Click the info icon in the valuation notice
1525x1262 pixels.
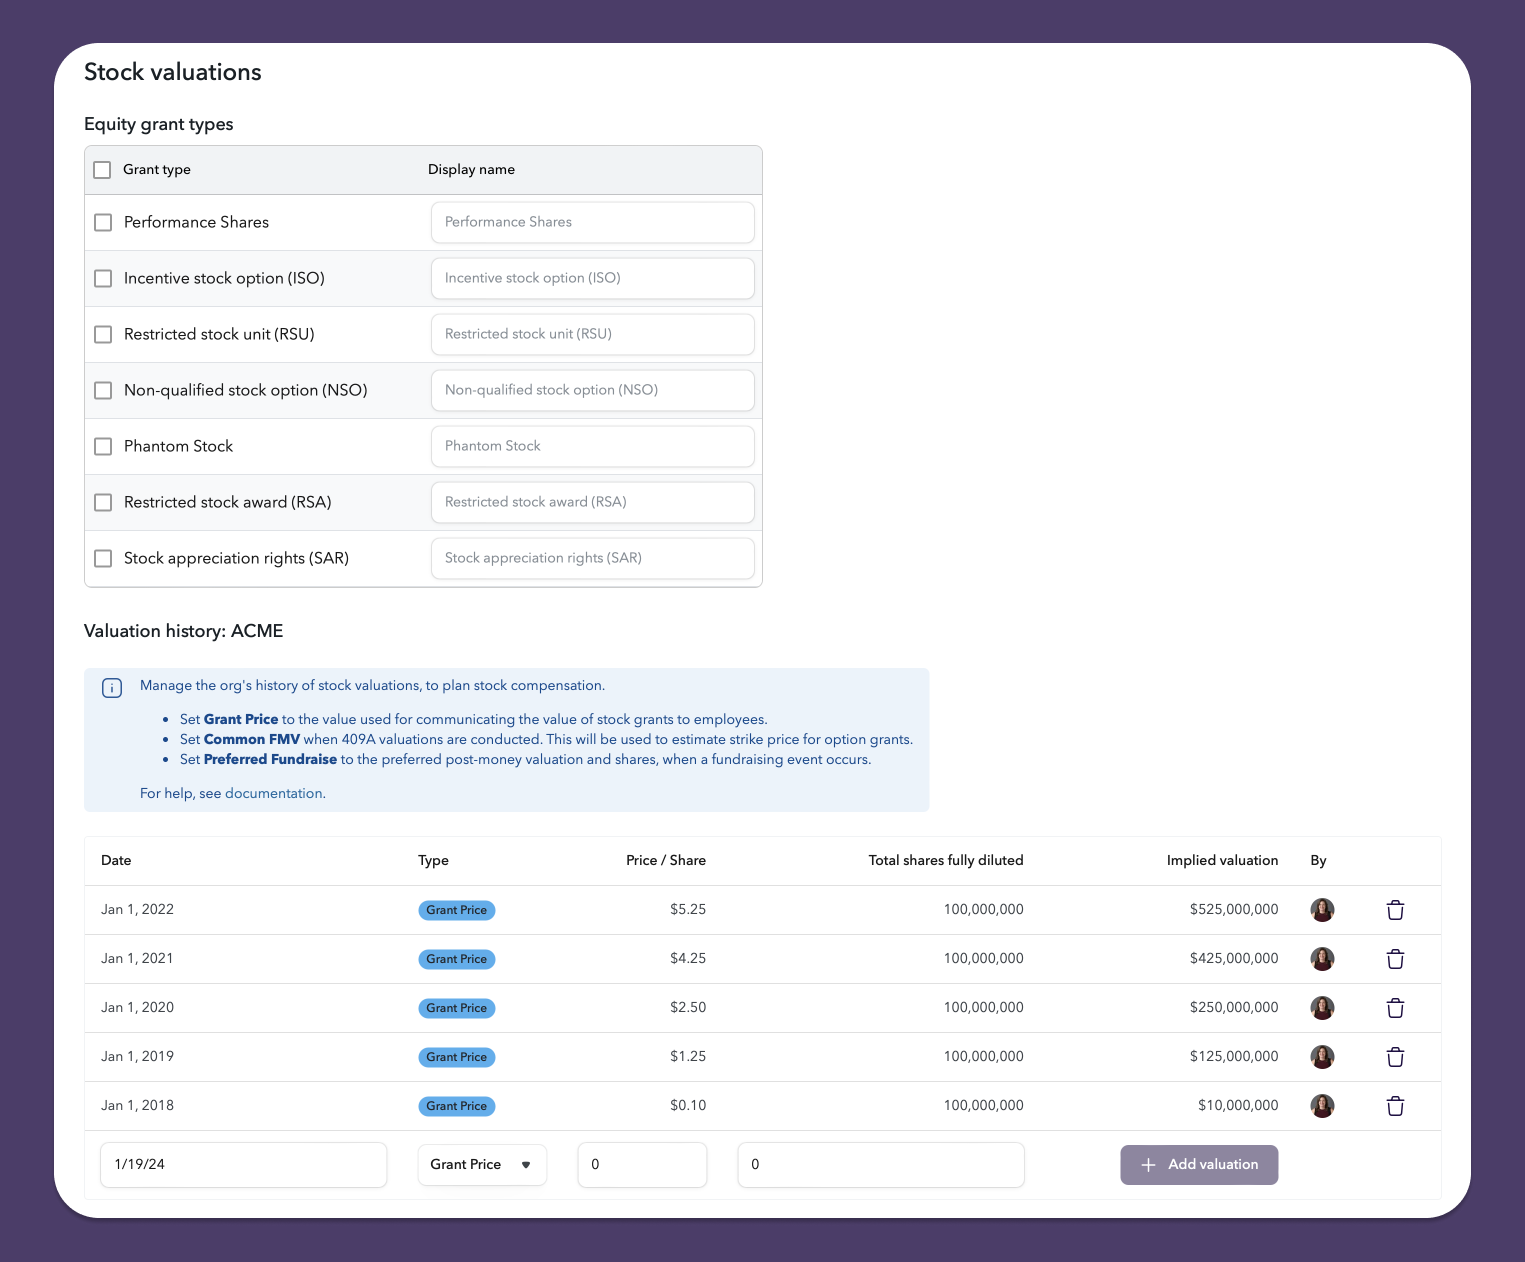(111, 687)
